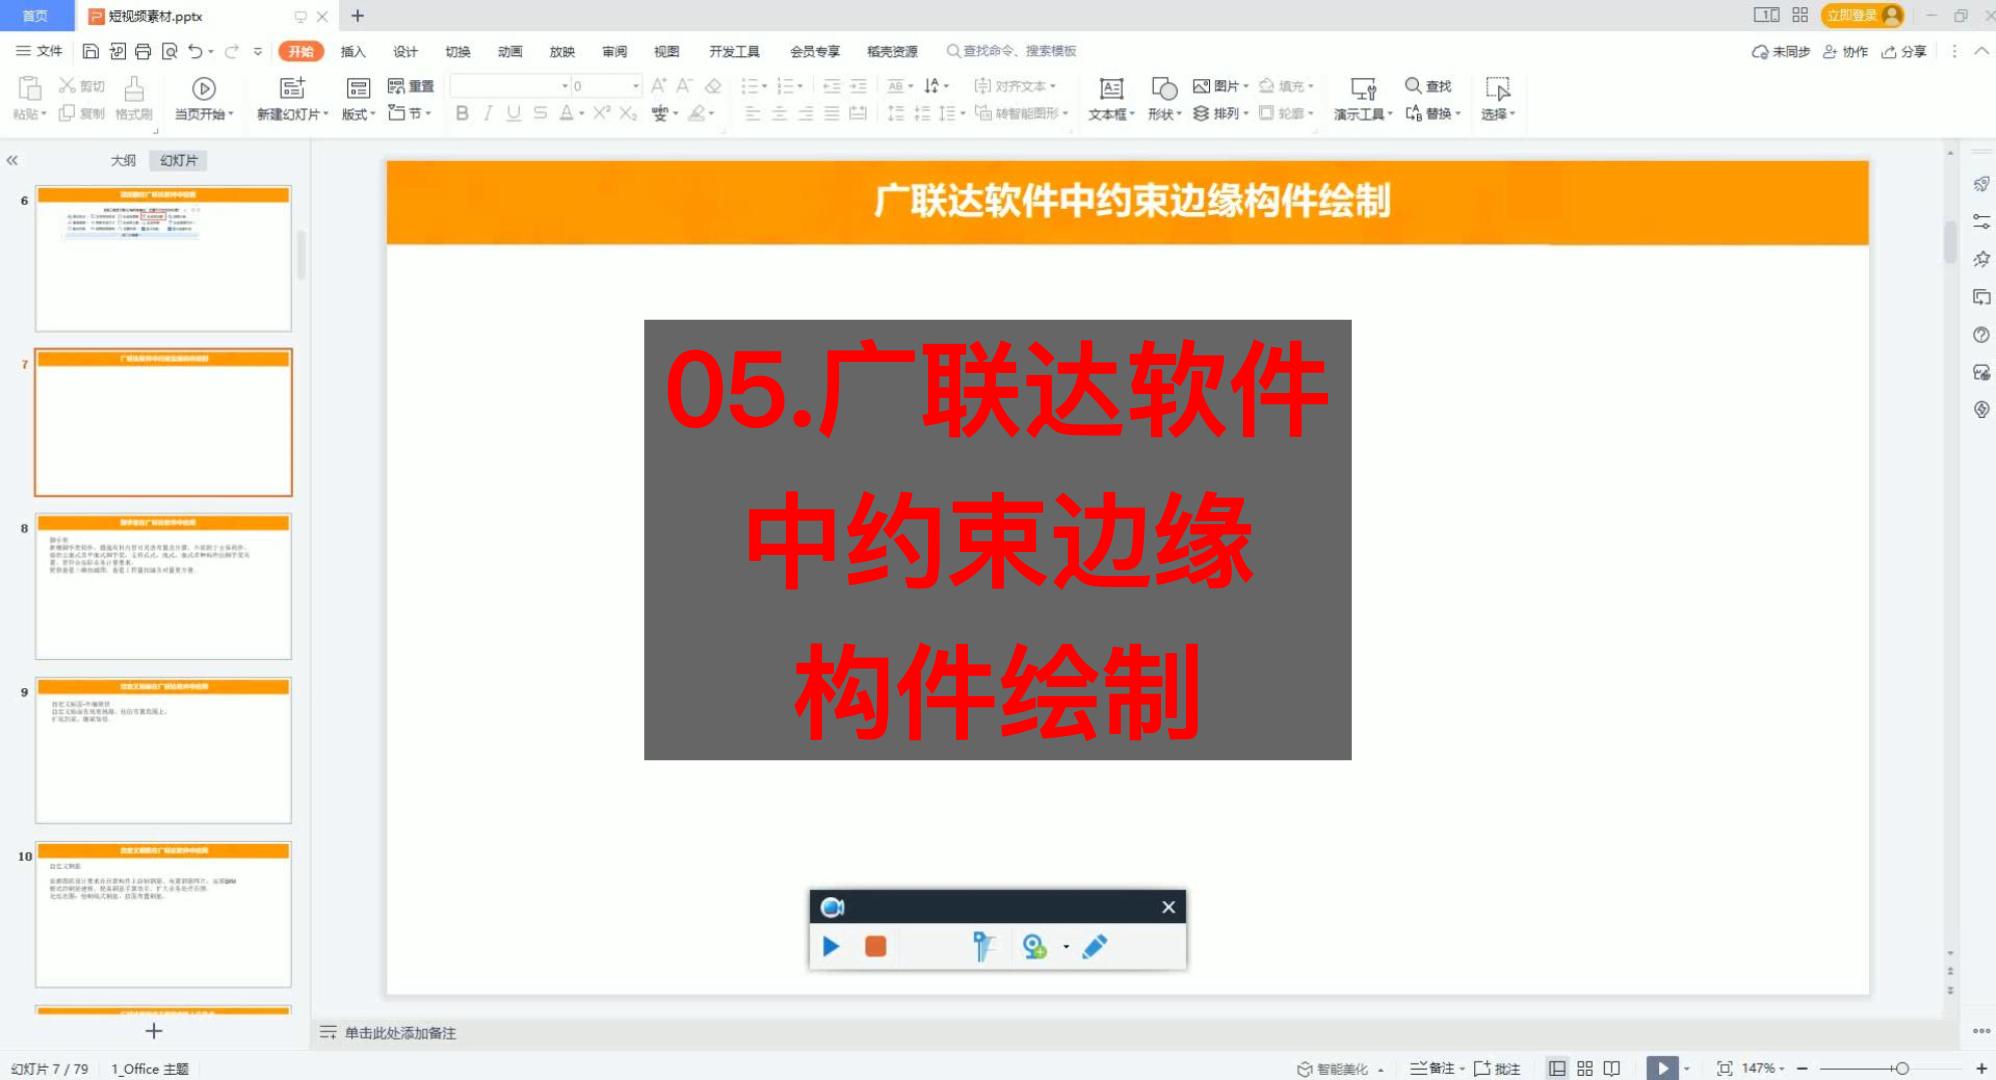Viewport: 1996px width, 1080px height.
Task: Click the Select (选择) tool icon
Action: click(x=1497, y=88)
